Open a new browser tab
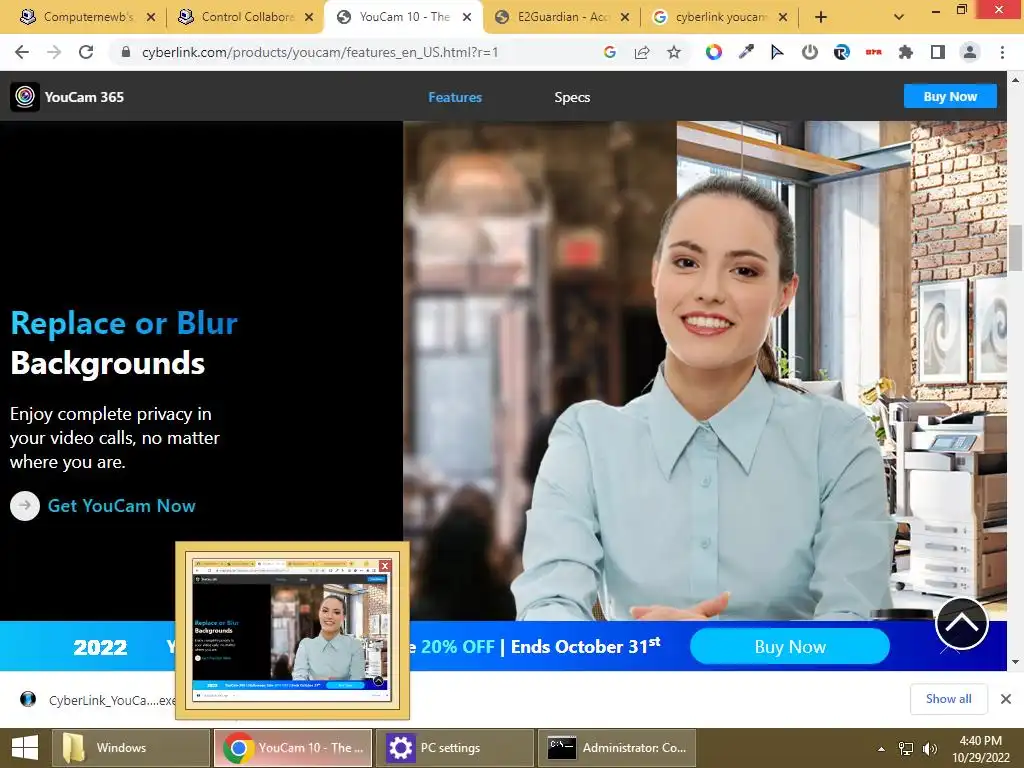 pyautogui.click(x=821, y=17)
